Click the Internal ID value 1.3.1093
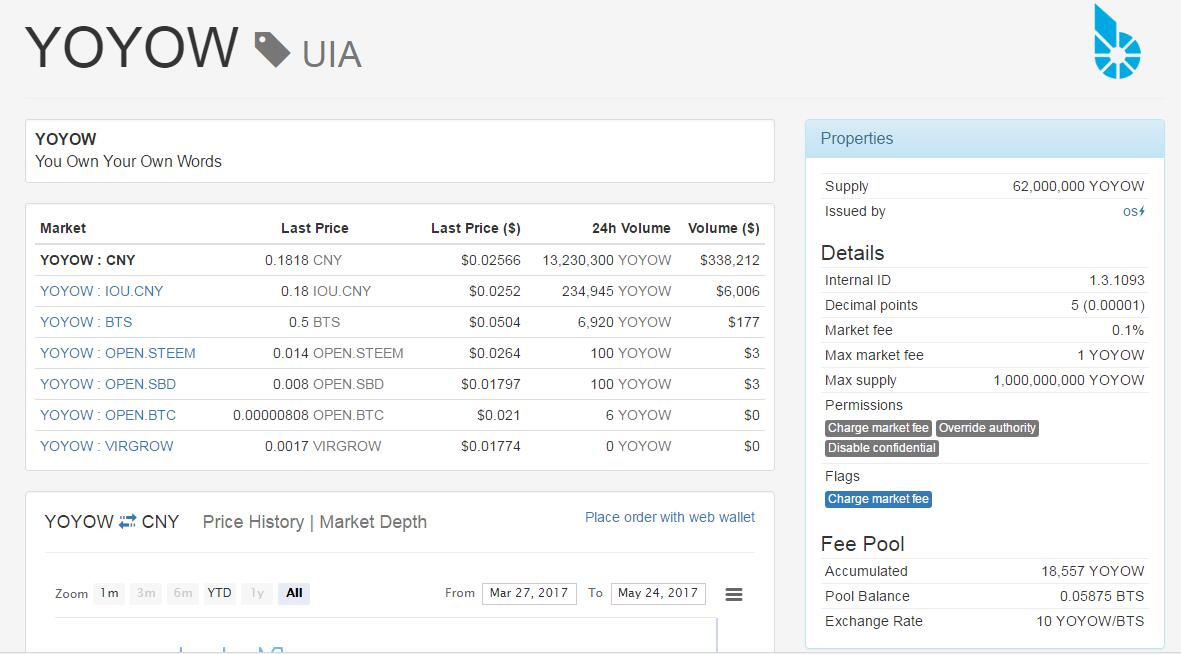1181x654 pixels. (x=1117, y=280)
